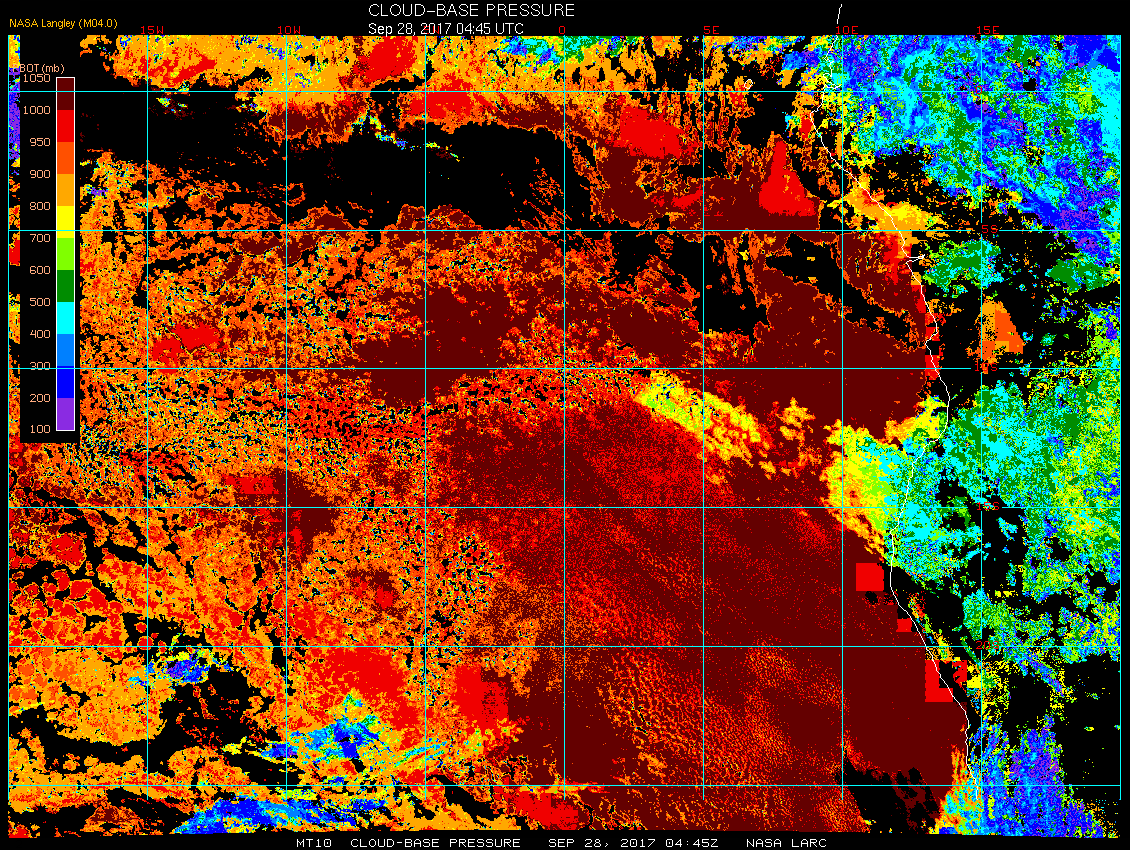The image size is (1130, 850).
Task: Click the "1000" legend value
Action: click(x=36, y=110)
